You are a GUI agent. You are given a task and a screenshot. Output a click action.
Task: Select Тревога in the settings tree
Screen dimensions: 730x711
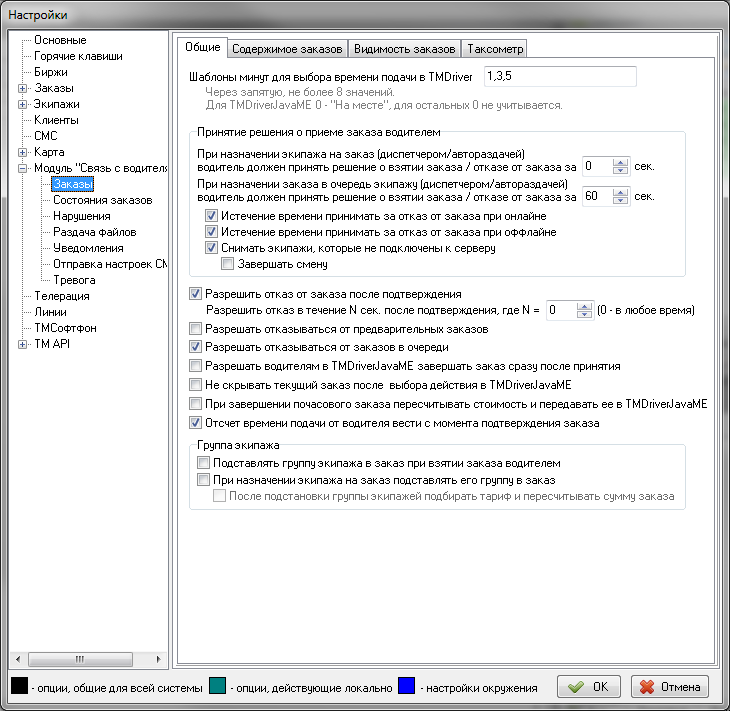74,280
